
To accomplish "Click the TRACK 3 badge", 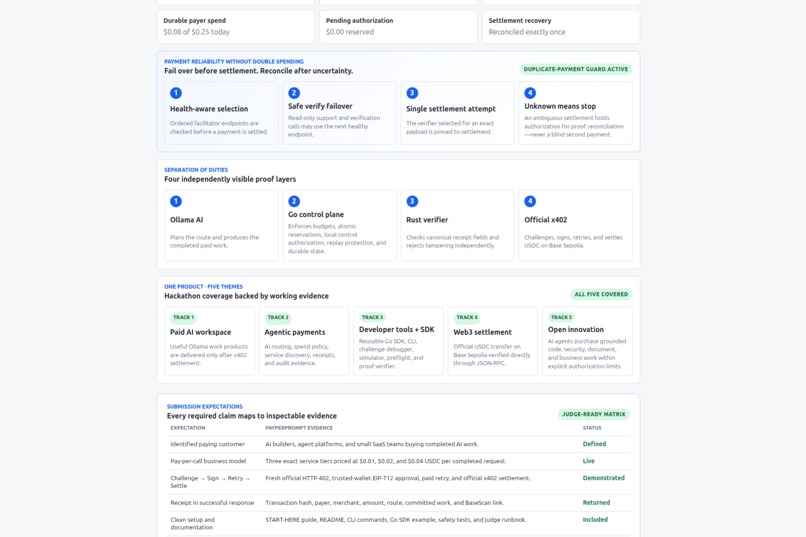I will pos(373,318).
